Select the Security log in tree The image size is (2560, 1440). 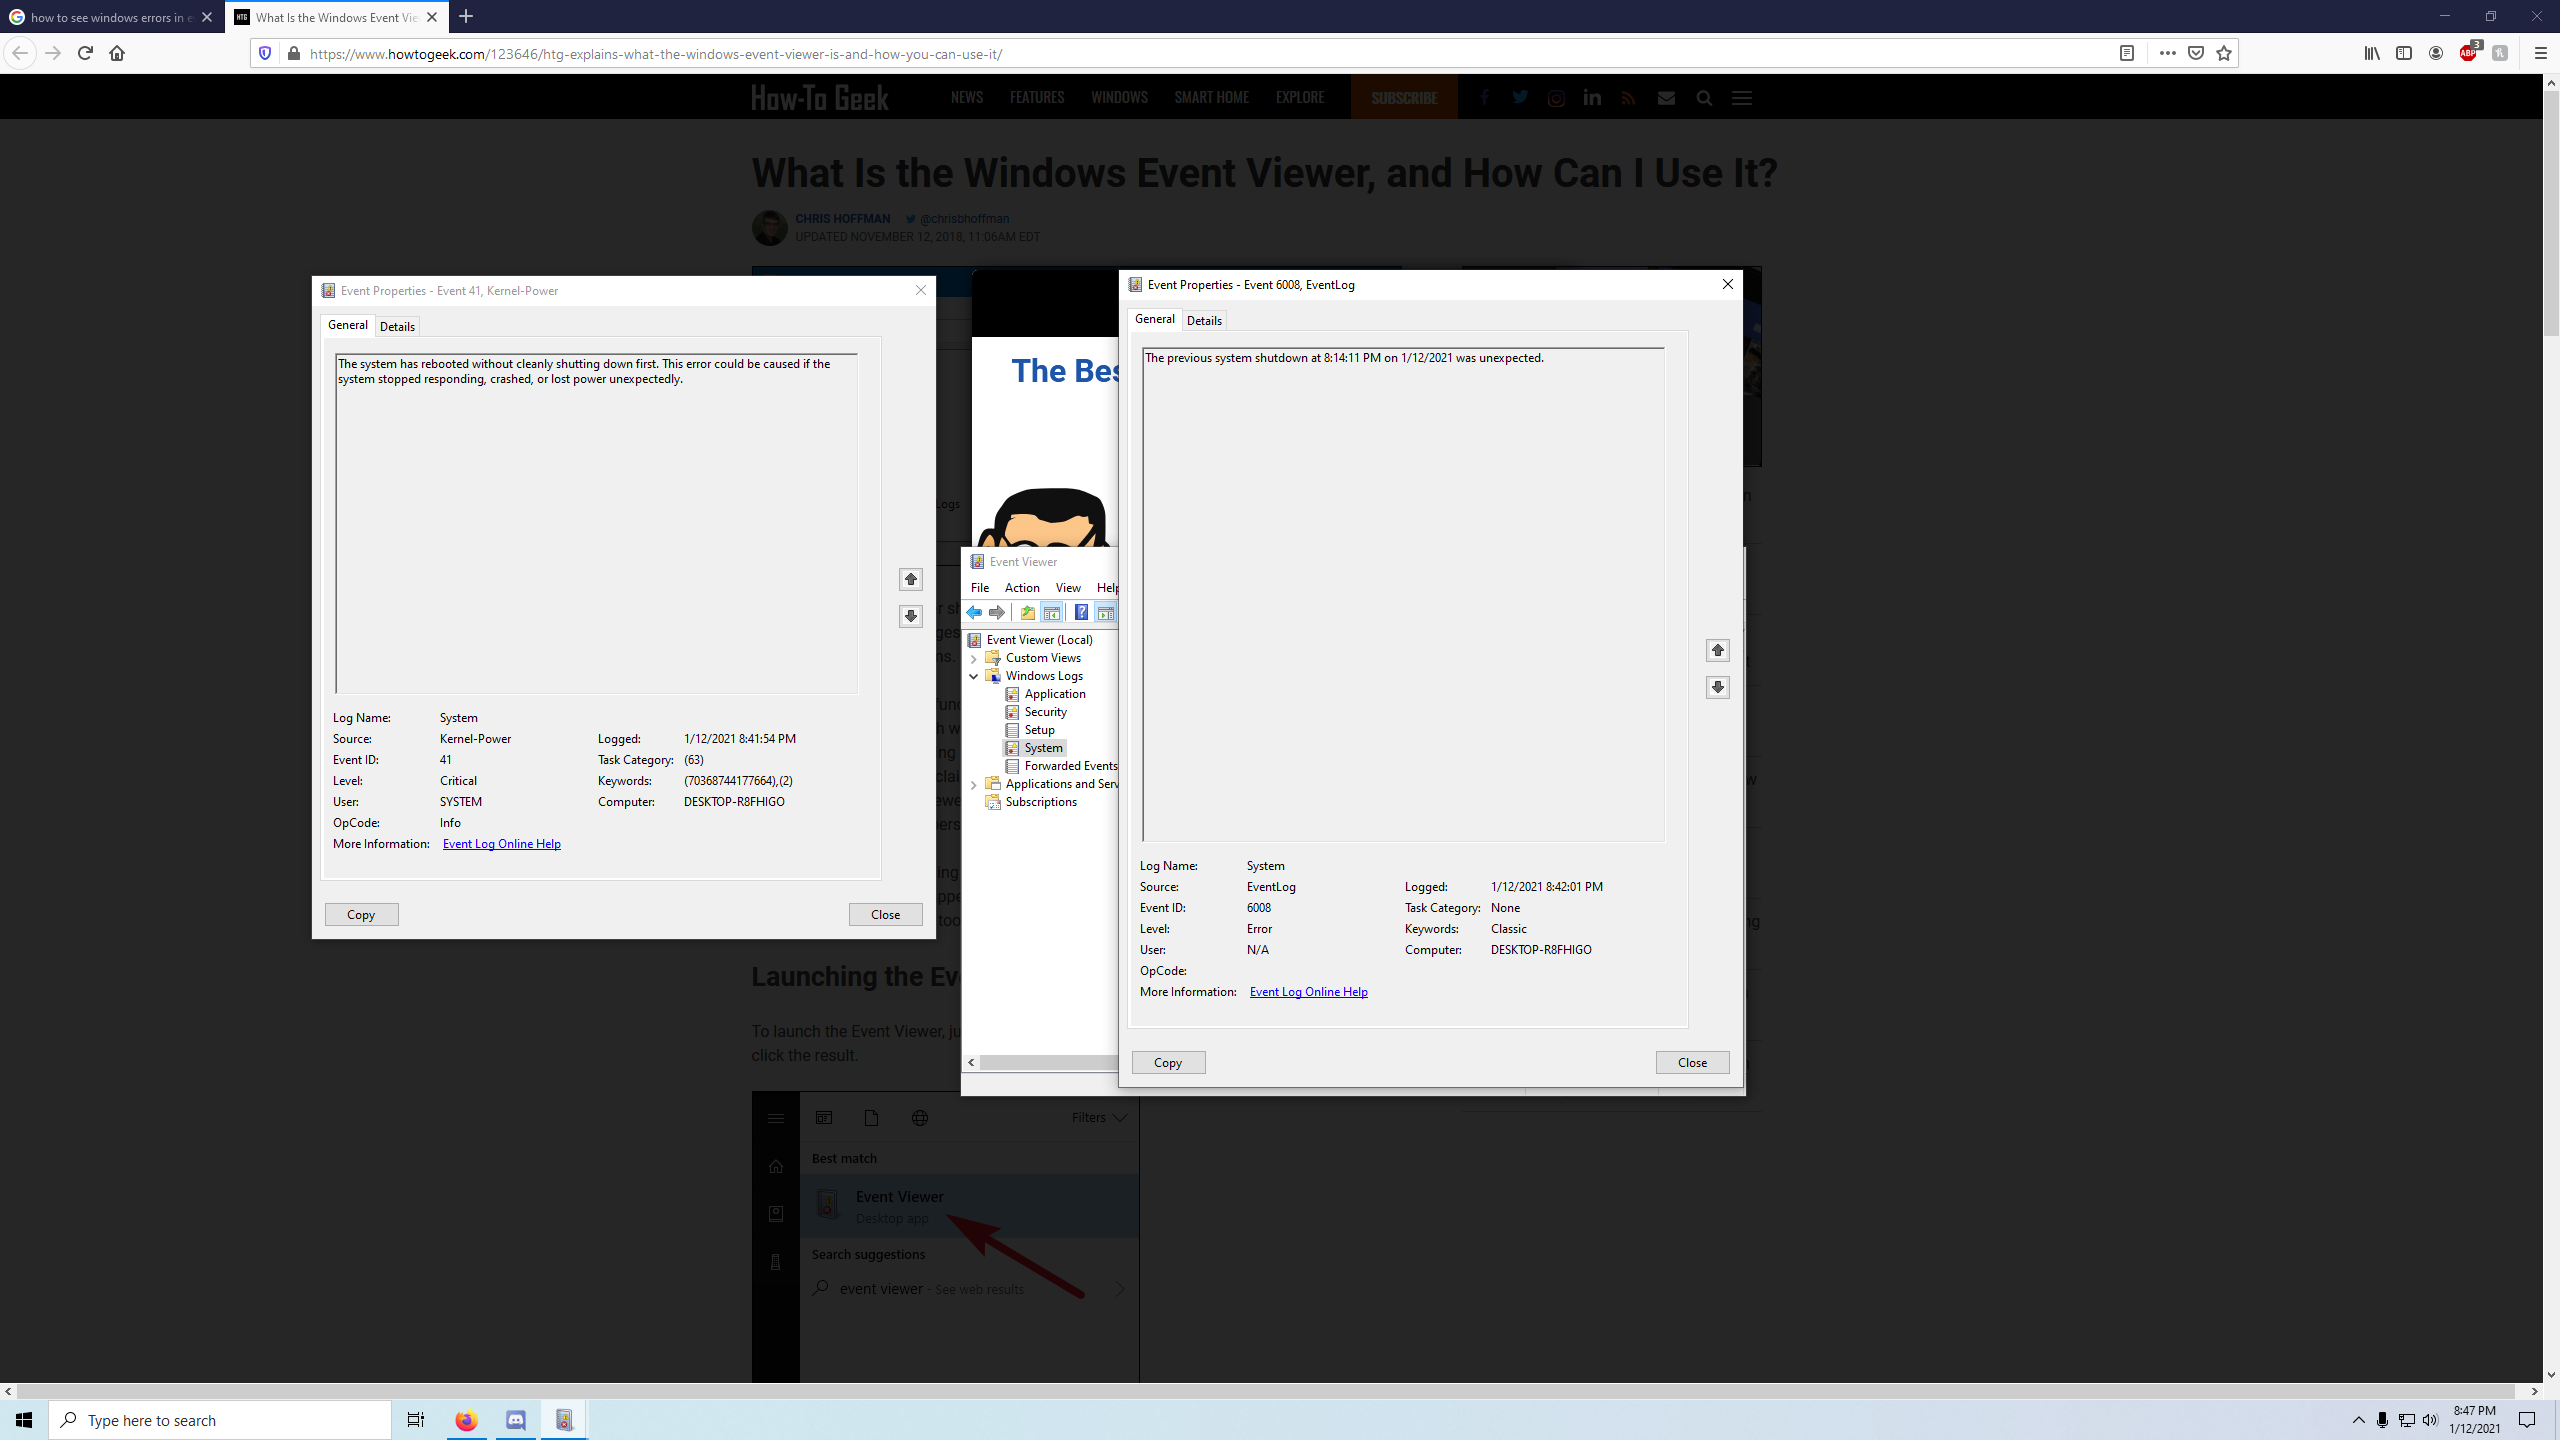coord(1045,712)
